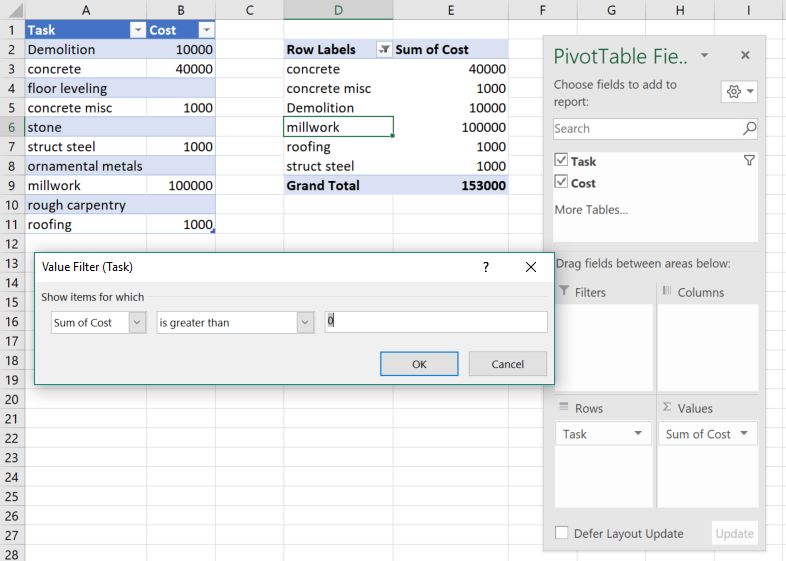Select cell B9 showing 100000

tap(181, 186)
